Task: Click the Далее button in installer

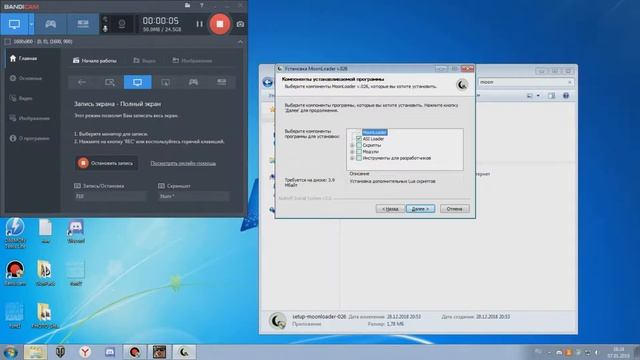Action: [x=420, y=209]
